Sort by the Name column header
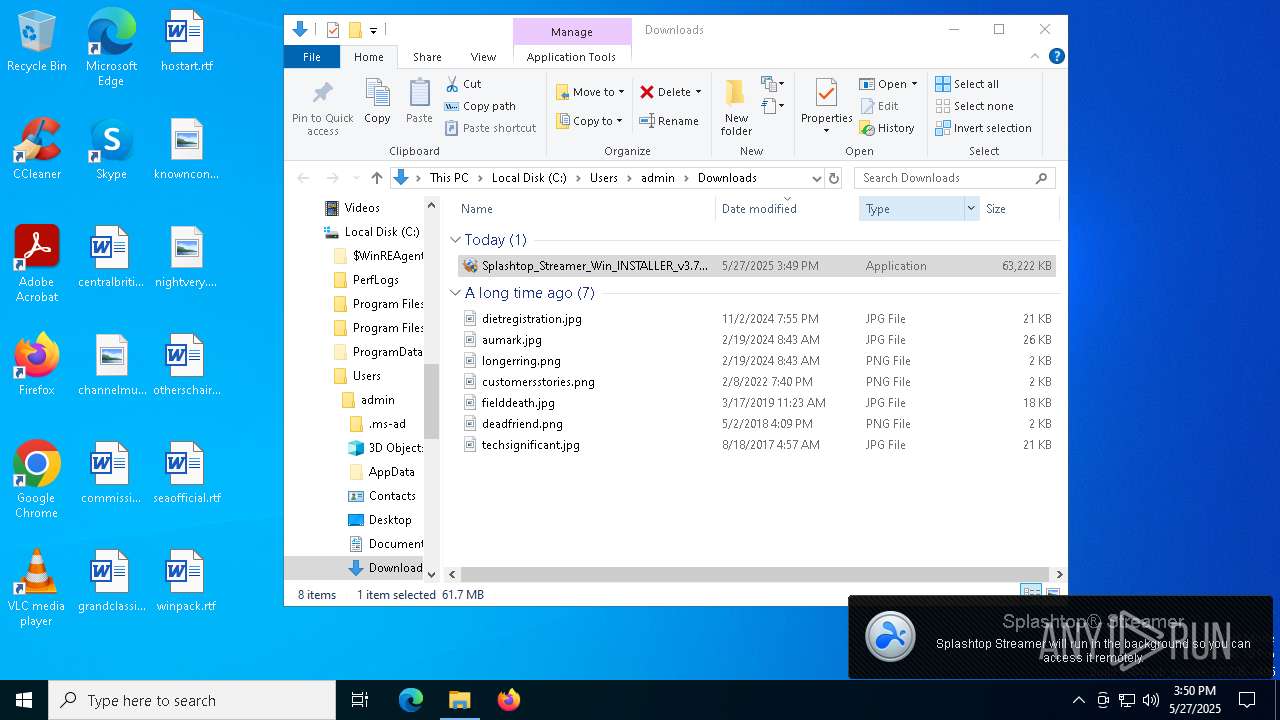Image resolution: width=1280 pixels, height=720 pixels. 584,209
